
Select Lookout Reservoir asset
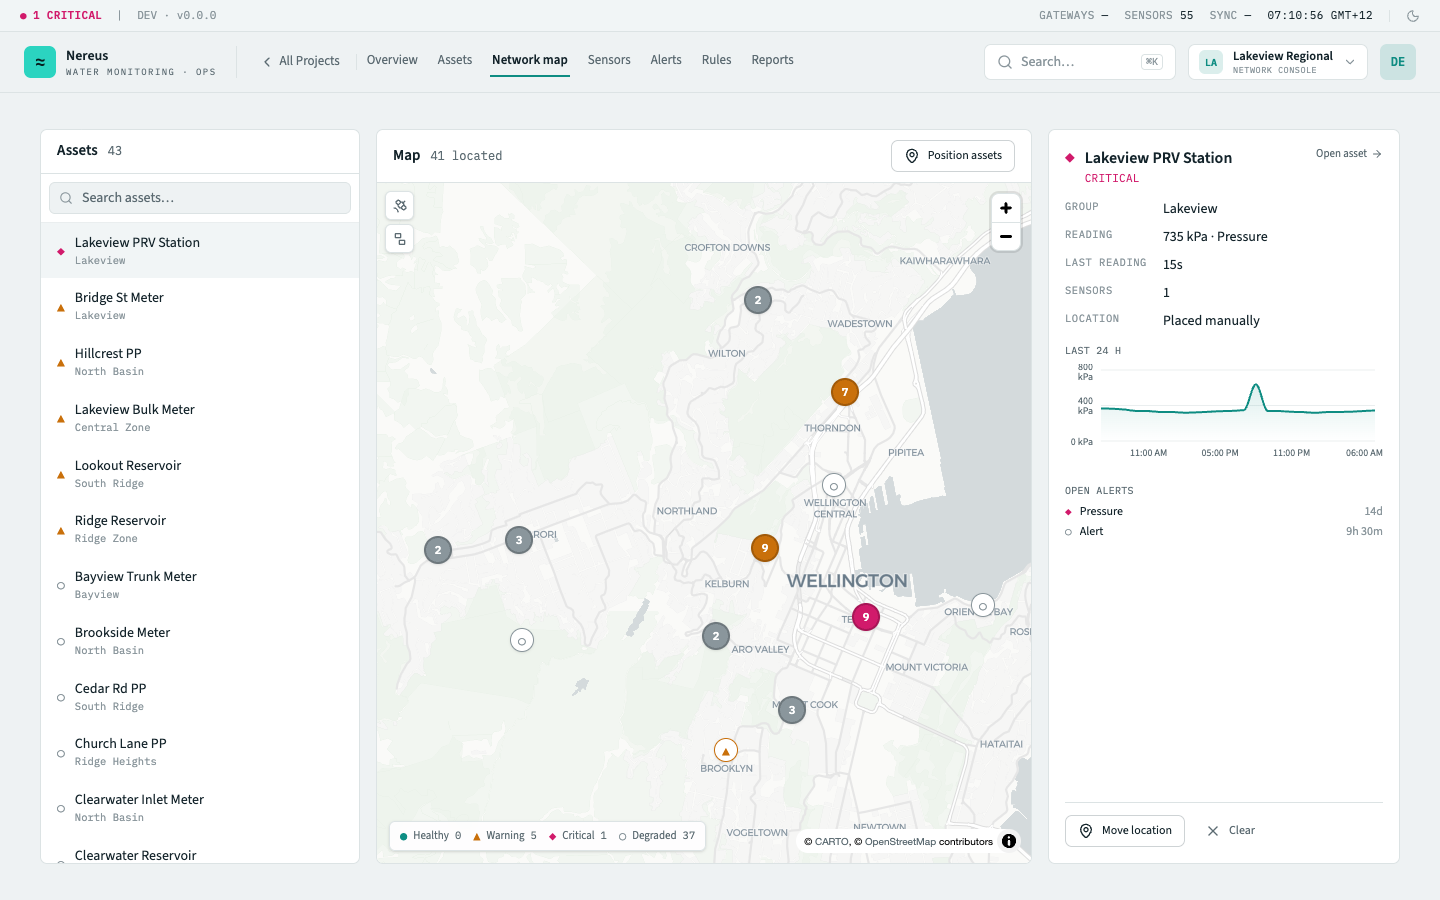200,474
